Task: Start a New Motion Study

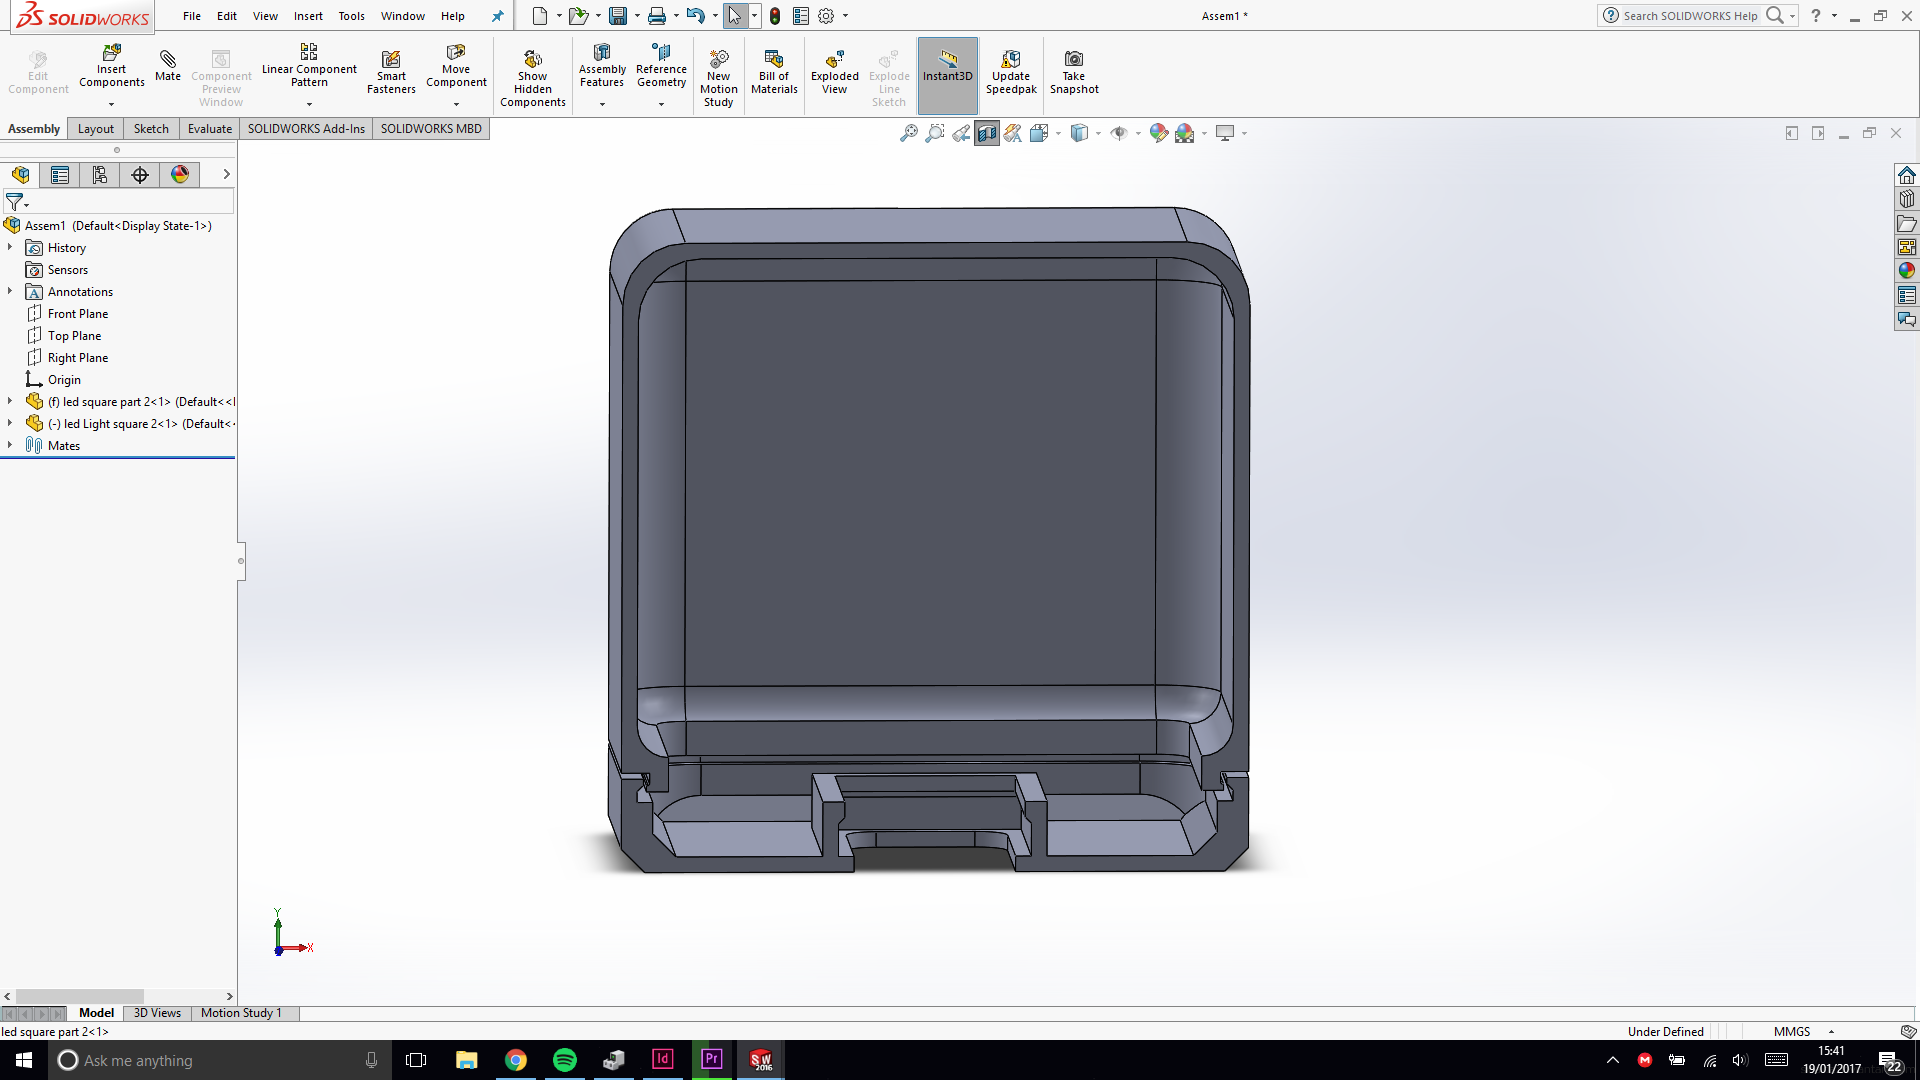Action: tap(718, 78)
